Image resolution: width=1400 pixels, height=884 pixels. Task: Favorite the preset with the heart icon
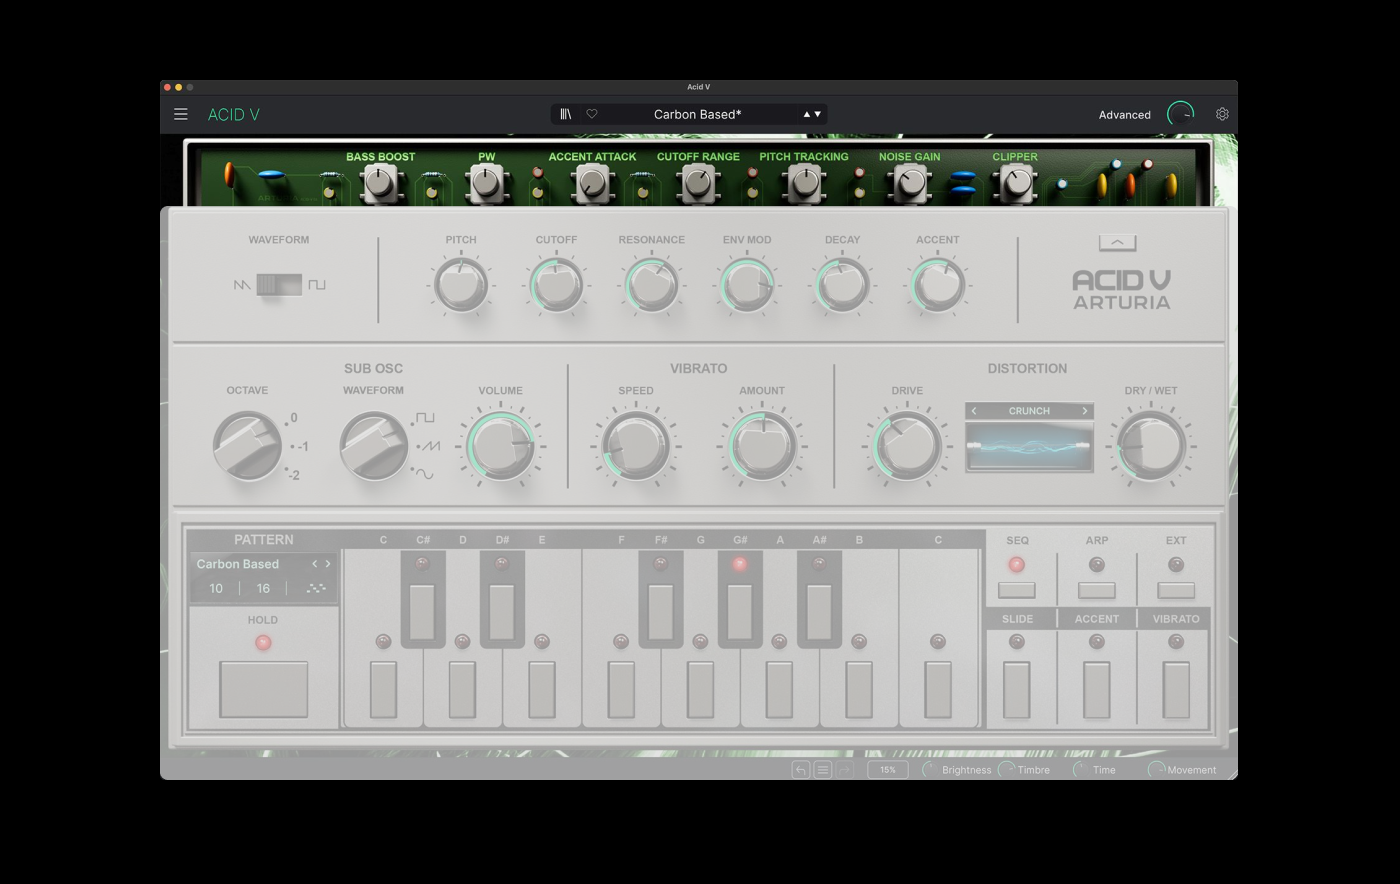(x=592, y=114)
